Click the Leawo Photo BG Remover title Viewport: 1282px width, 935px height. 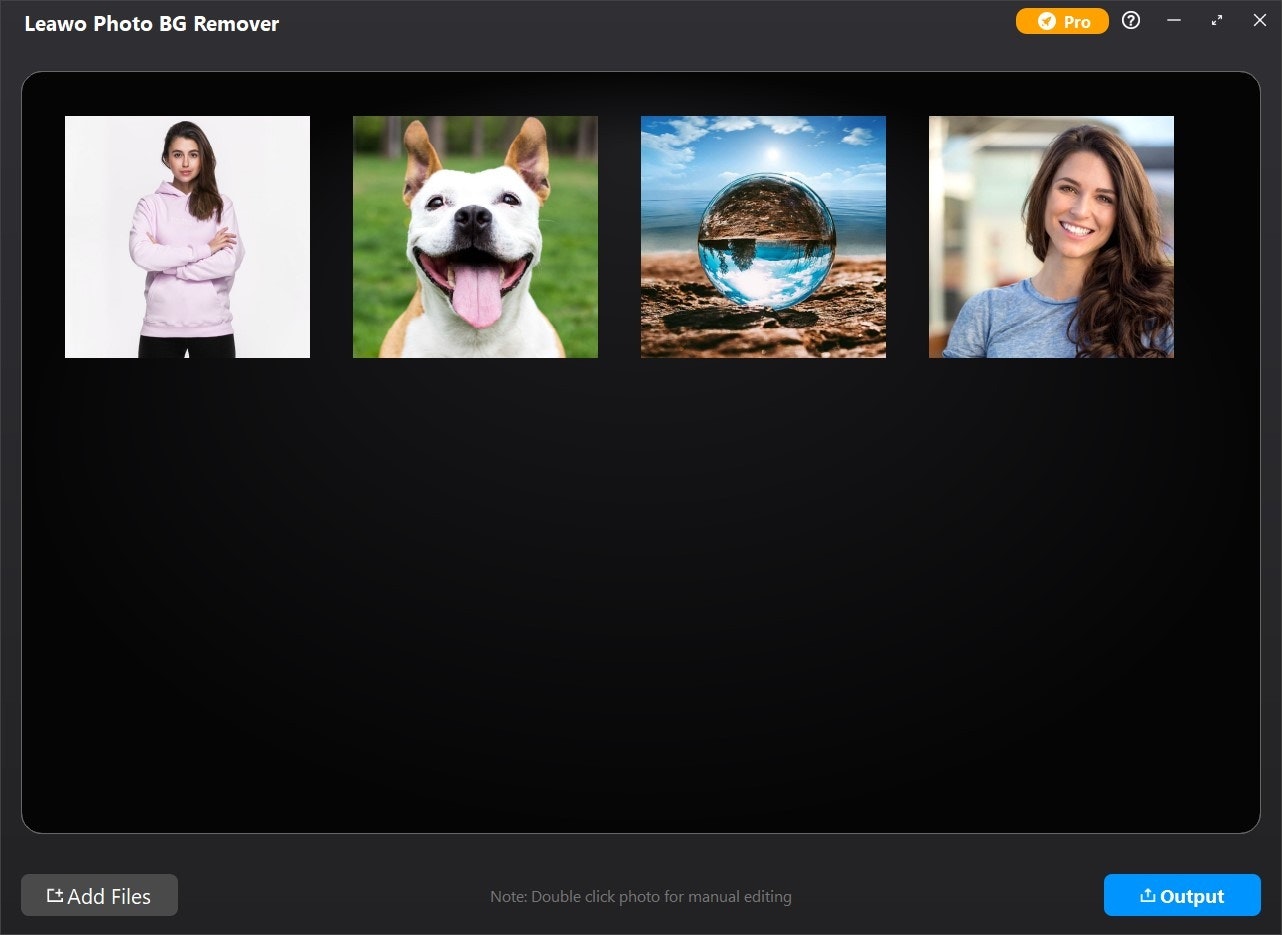[x=152, y=24]
